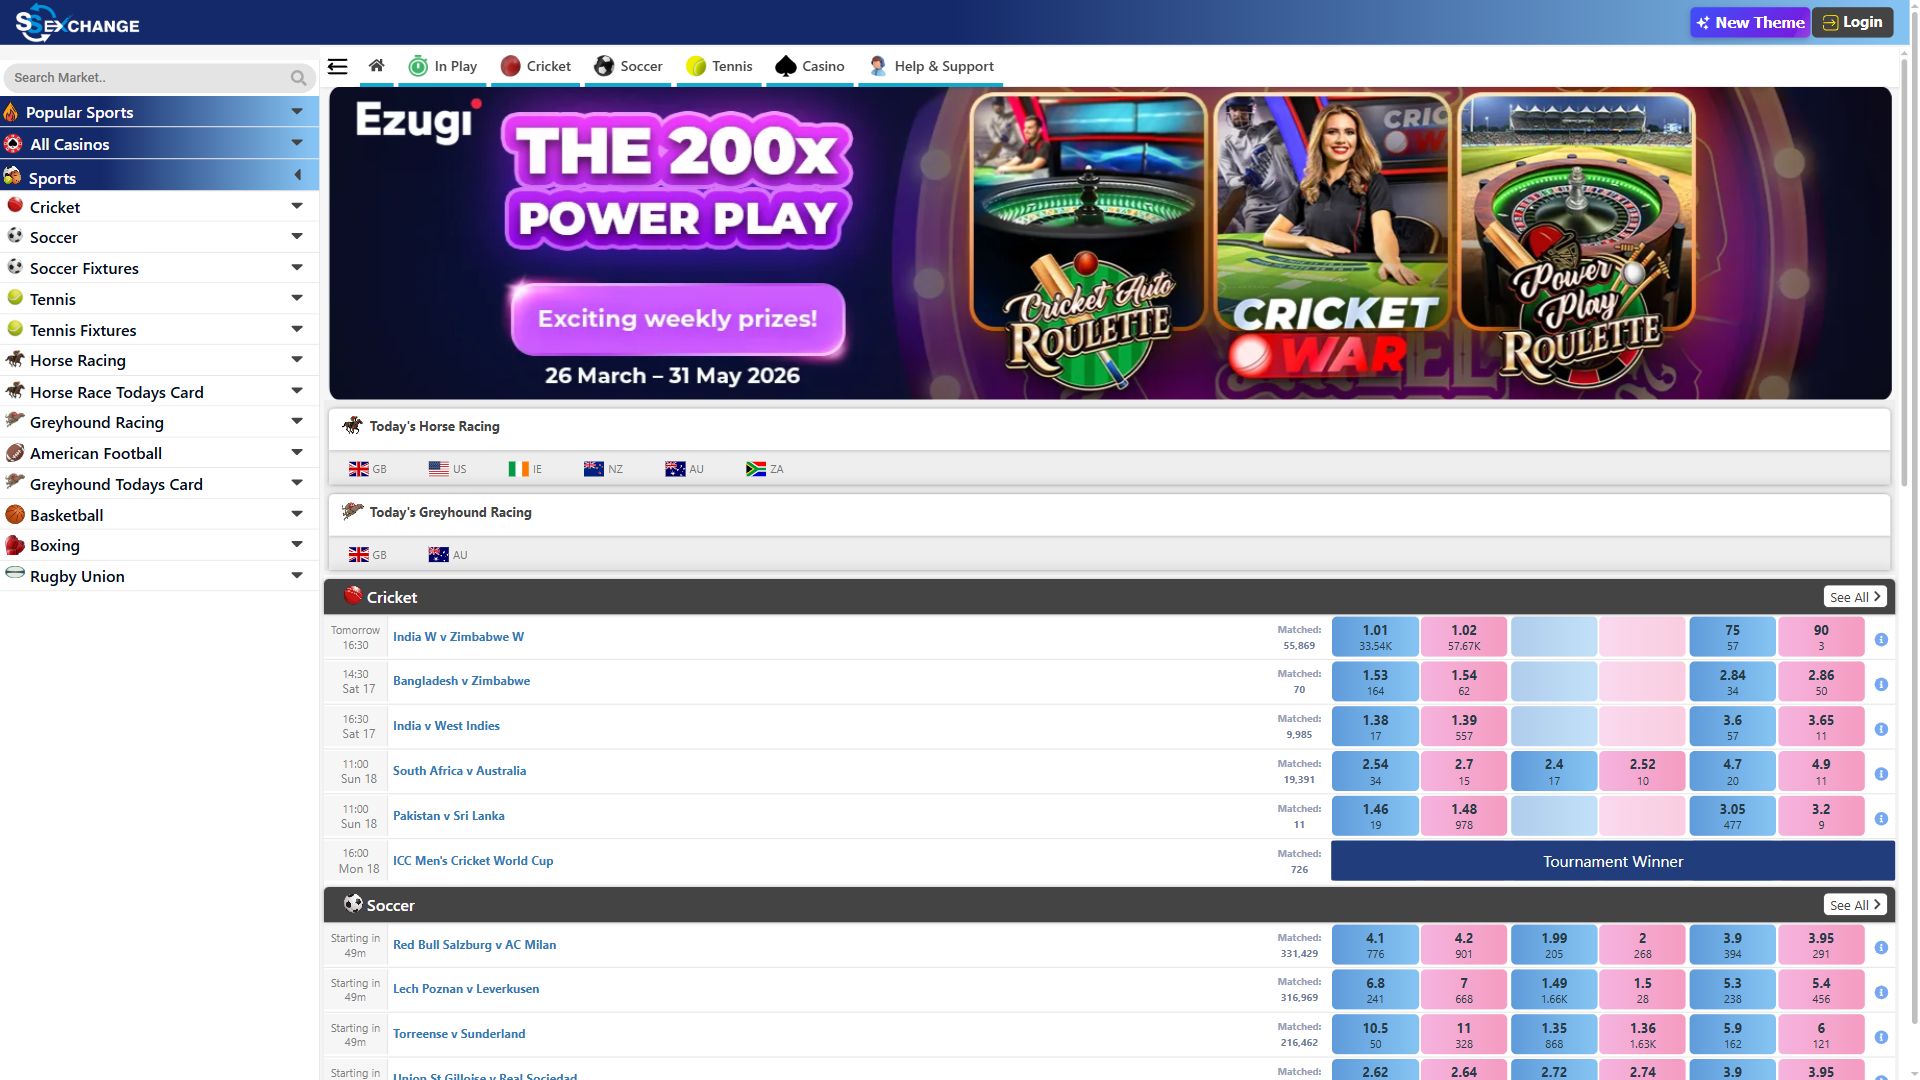The width and height of the screenshot is (1920, 1080).
Task: Open the In Play tab
Action: click(x=443, y=66)
